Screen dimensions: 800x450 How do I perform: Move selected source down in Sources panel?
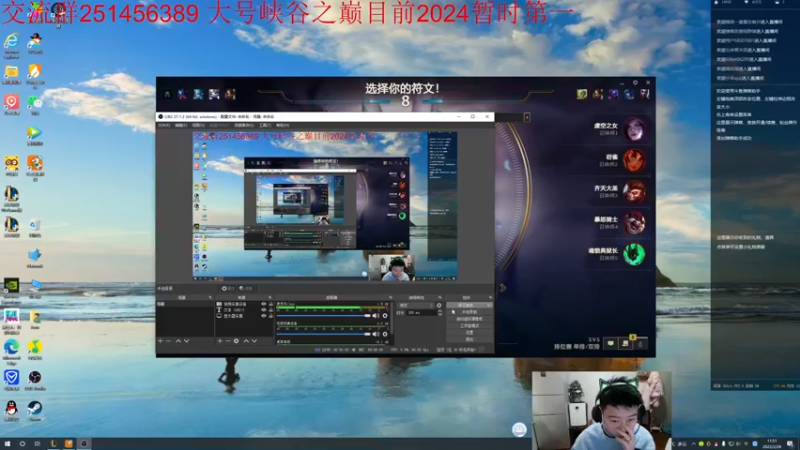(x=255, y=341)
